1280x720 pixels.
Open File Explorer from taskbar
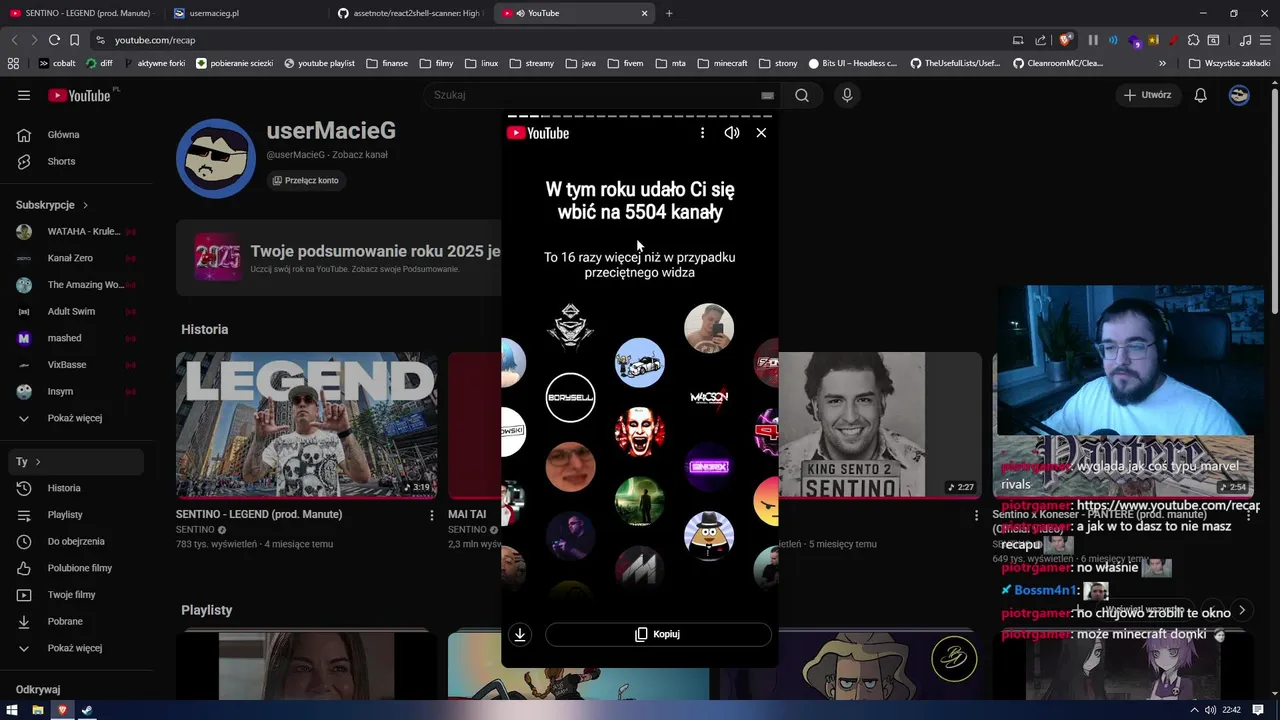click(37, 710)
